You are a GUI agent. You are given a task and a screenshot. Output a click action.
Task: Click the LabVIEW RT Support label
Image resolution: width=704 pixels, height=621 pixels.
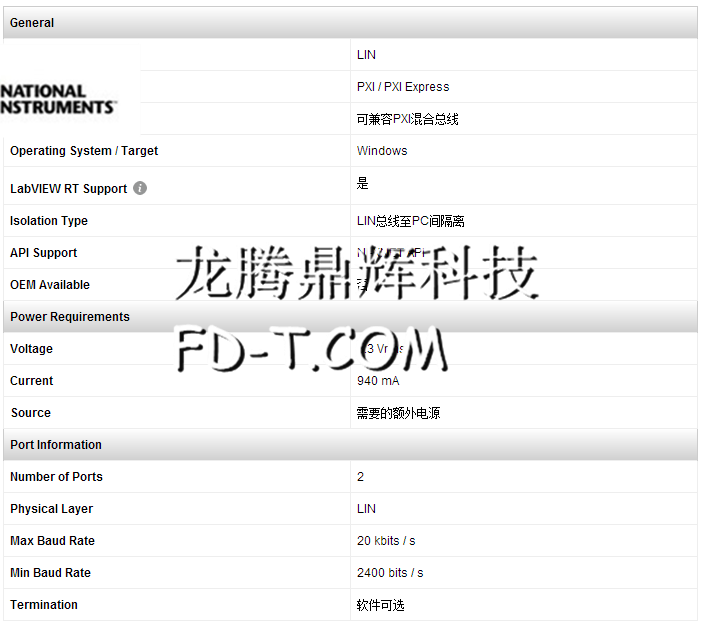(69, 189)
